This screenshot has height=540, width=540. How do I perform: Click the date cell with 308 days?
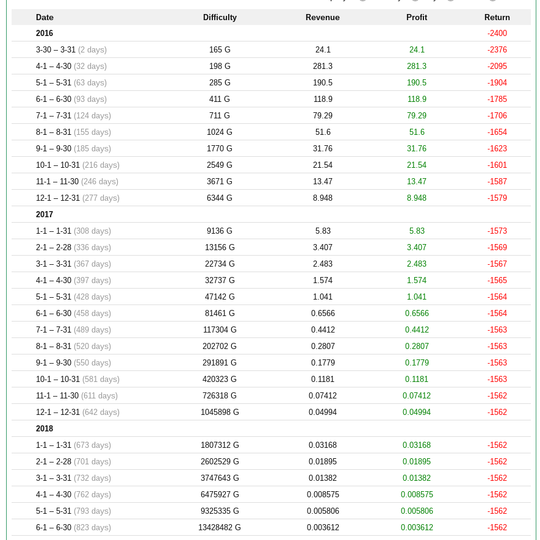[x=73, y=231]
